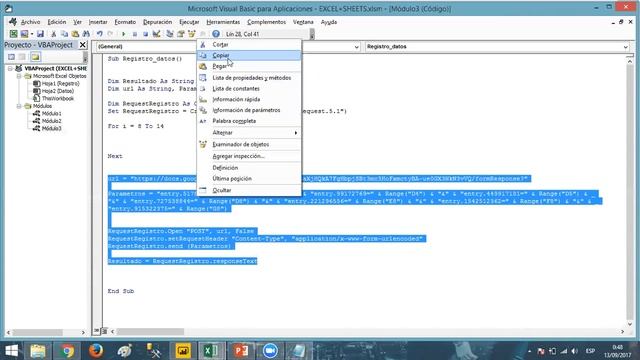
Task: Open the Depuración menu
Action: click(x=158, y=22)
